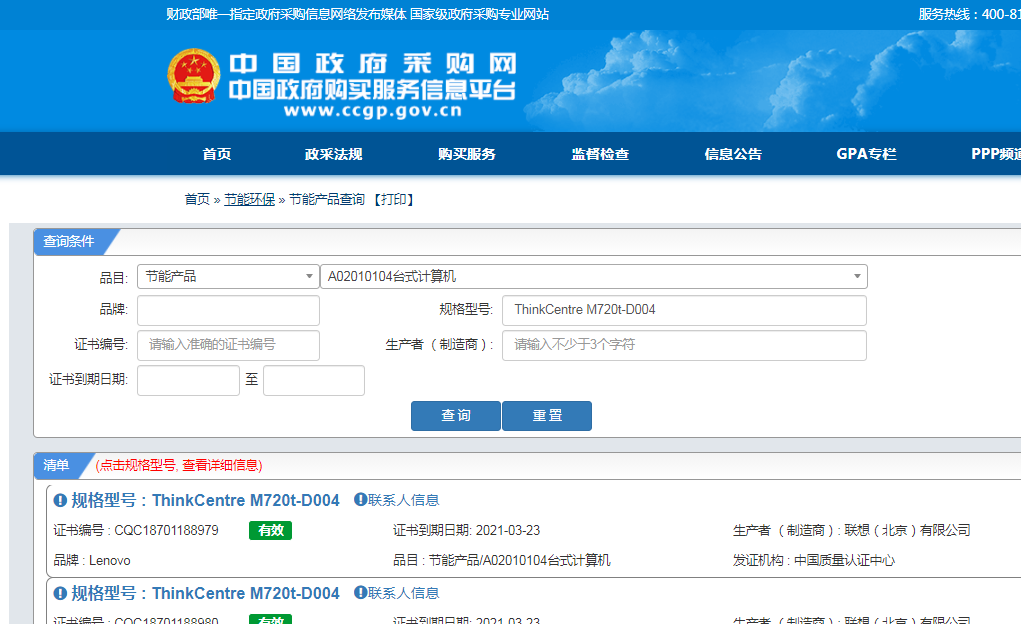
Task: Click the 重置 reset button
Action: coord(547,416)
